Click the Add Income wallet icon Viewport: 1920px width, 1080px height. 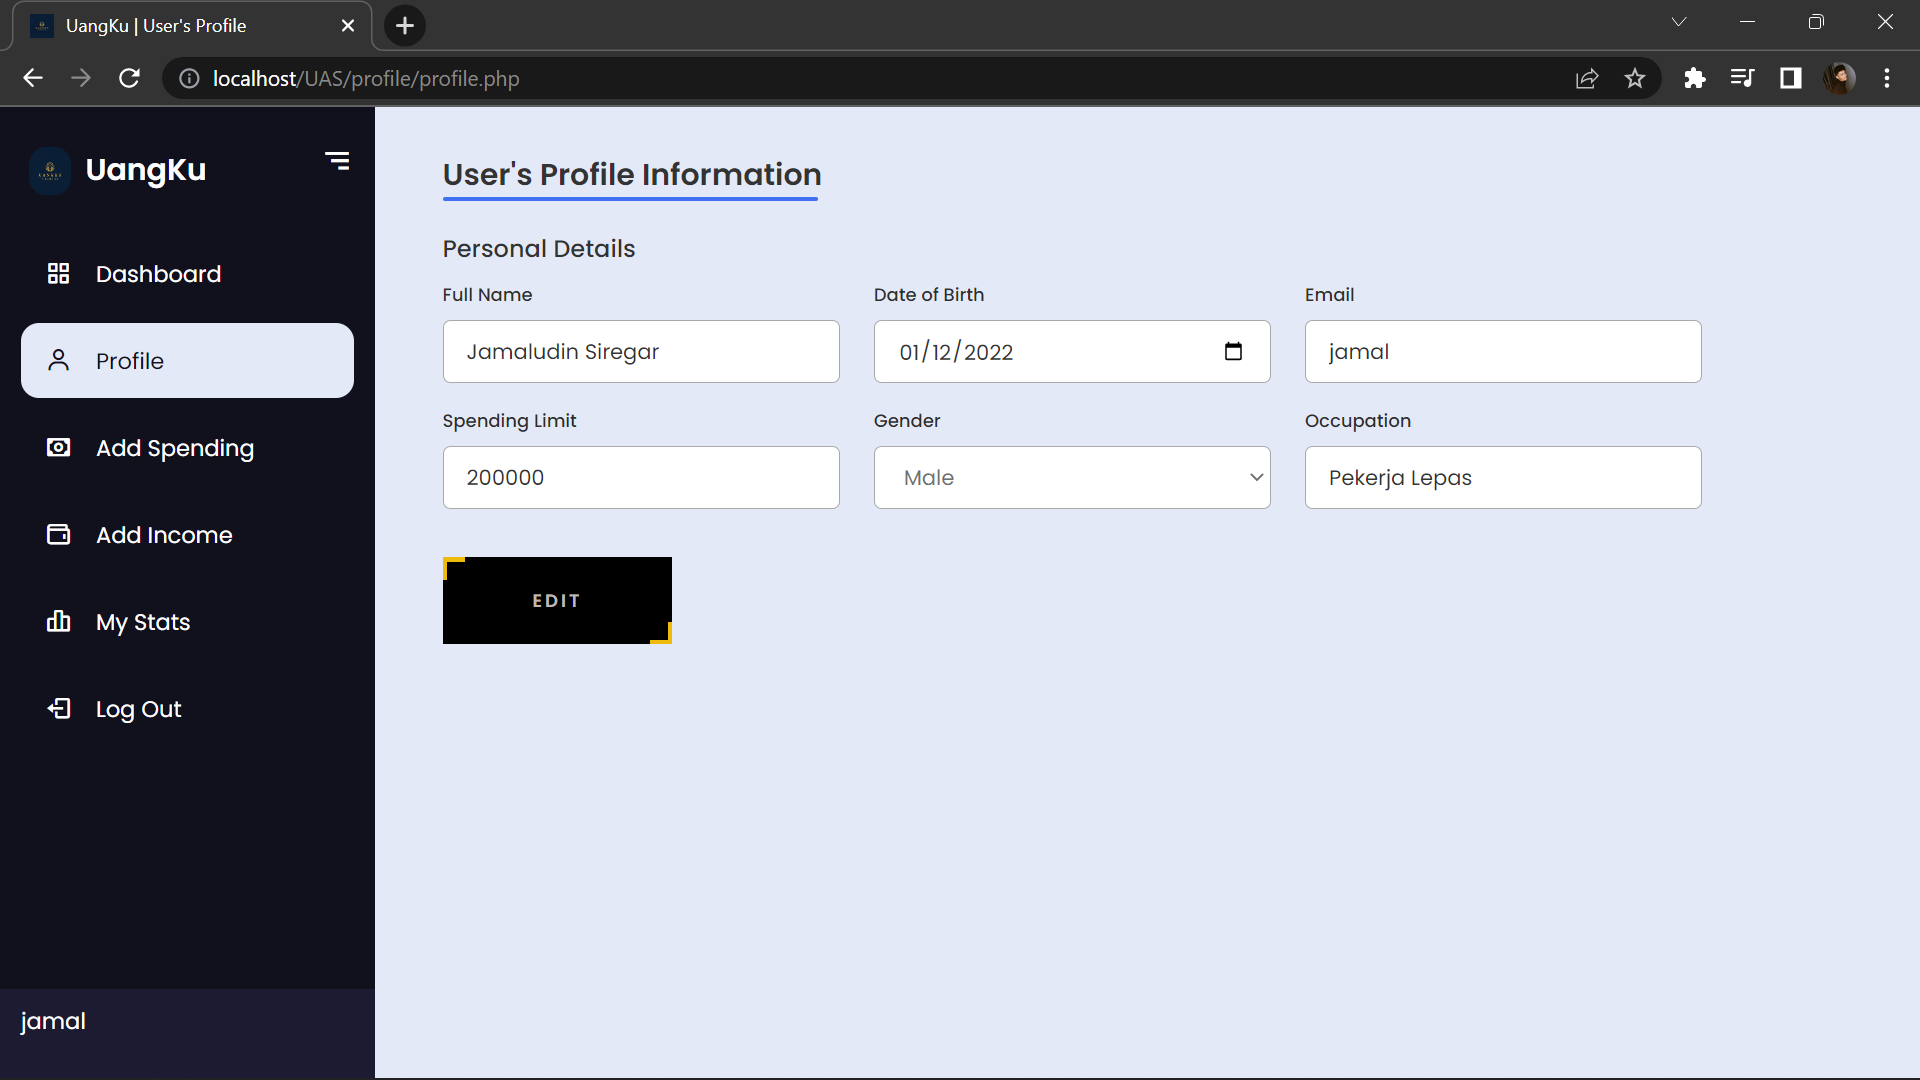click(59, 535)
